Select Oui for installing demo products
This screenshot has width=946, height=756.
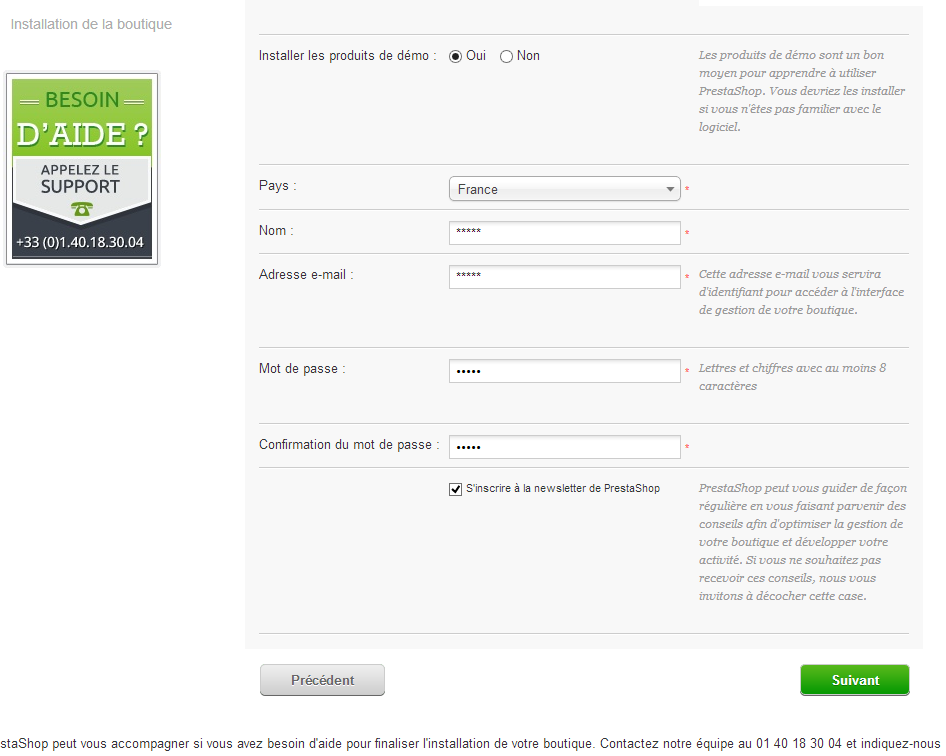(x=456, y=56)
